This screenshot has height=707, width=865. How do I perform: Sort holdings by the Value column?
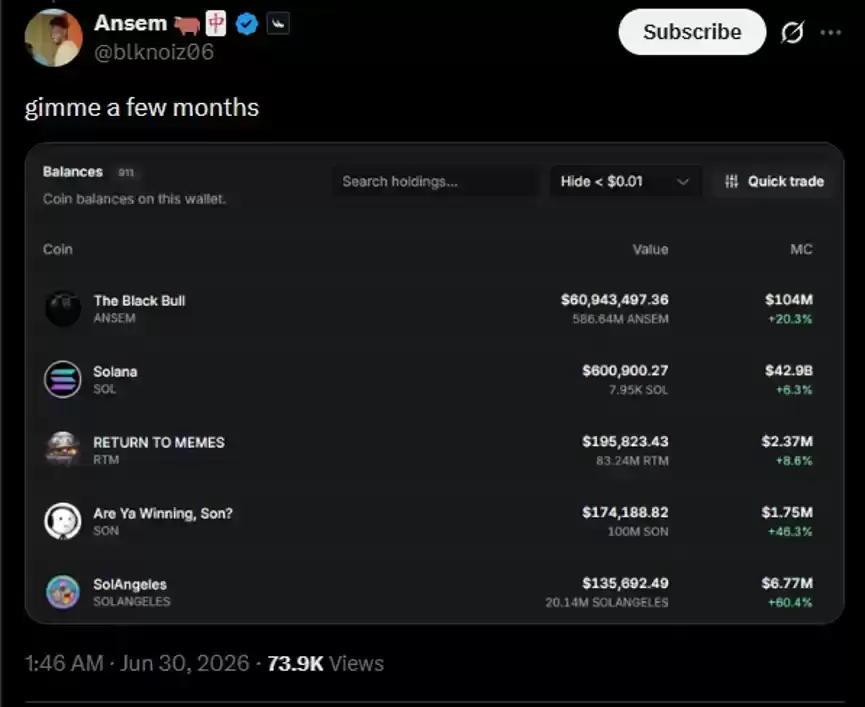pyautogui.click(x=650, y=250)
